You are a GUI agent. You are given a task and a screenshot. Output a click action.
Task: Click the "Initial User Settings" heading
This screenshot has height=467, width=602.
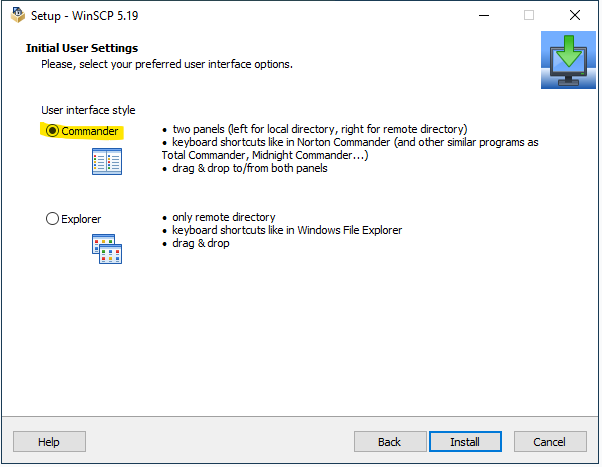81,48
